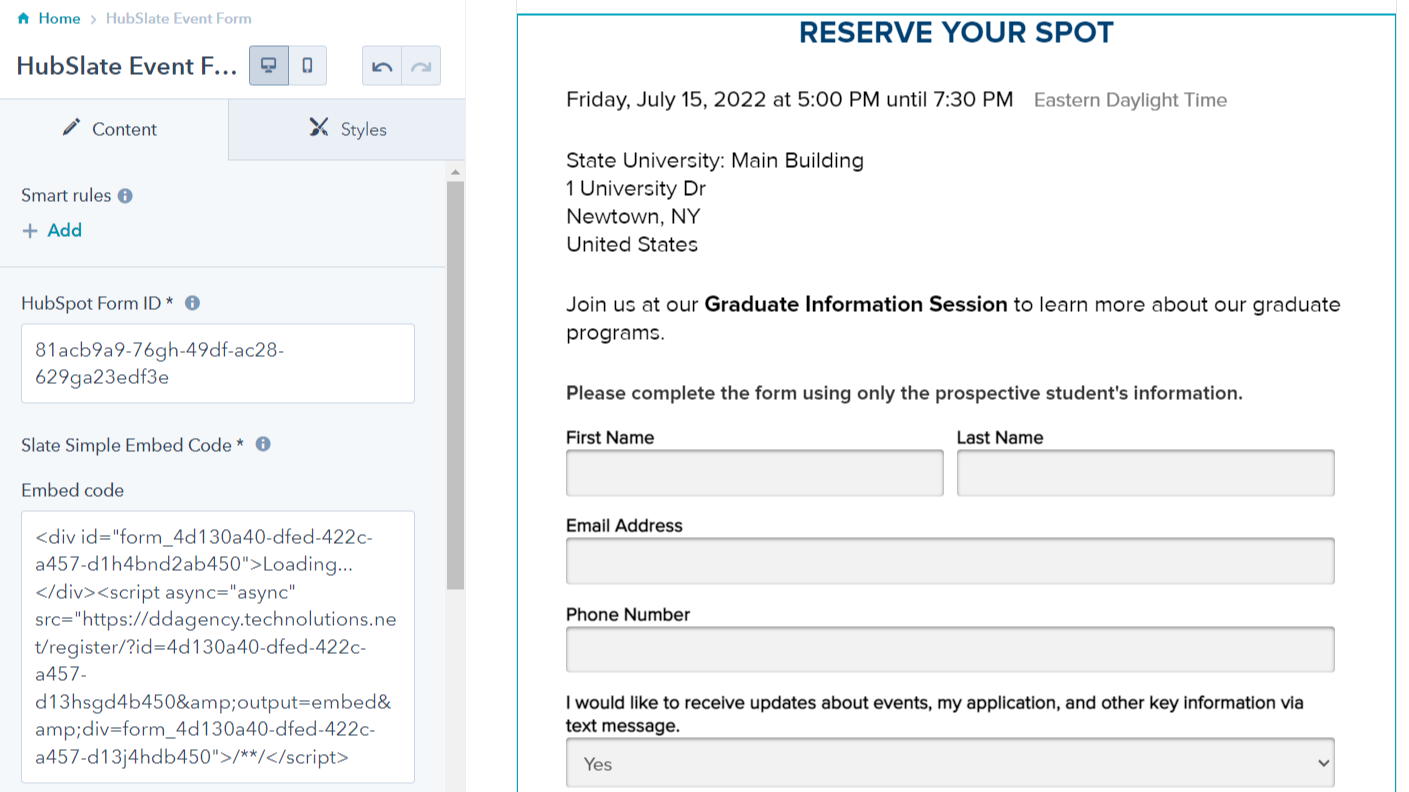Click the sidebar scroll up arrow
Viewport: 1409px width, 792px height.
[x=455, y=172]
